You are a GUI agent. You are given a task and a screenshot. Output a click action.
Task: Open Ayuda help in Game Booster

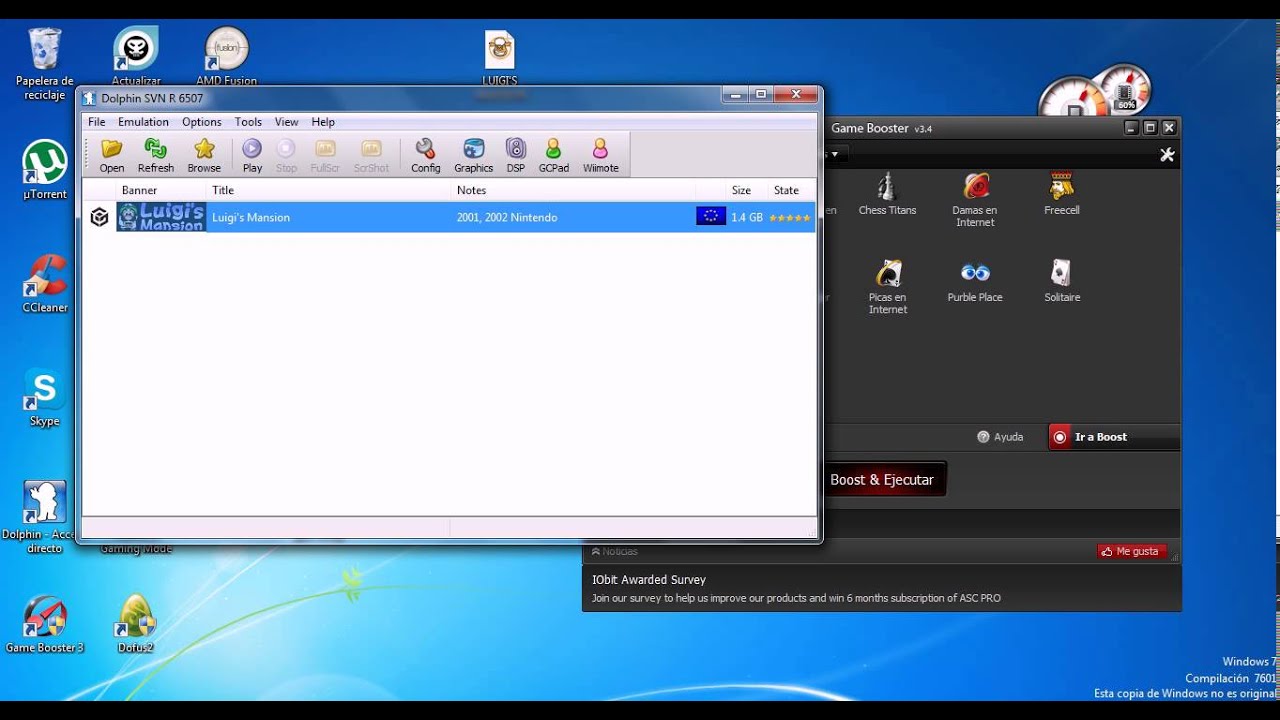(x=1000, y=437)
